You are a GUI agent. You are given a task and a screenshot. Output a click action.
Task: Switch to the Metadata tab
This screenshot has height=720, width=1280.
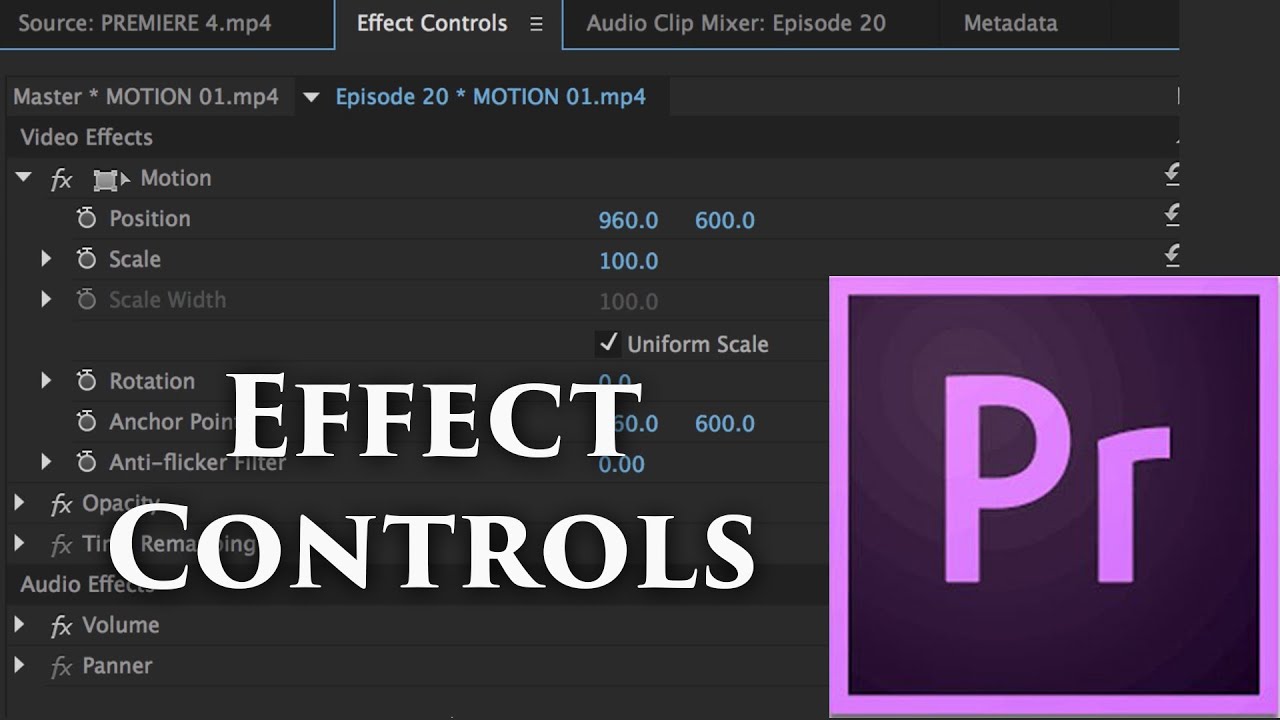pos(1010,23)
